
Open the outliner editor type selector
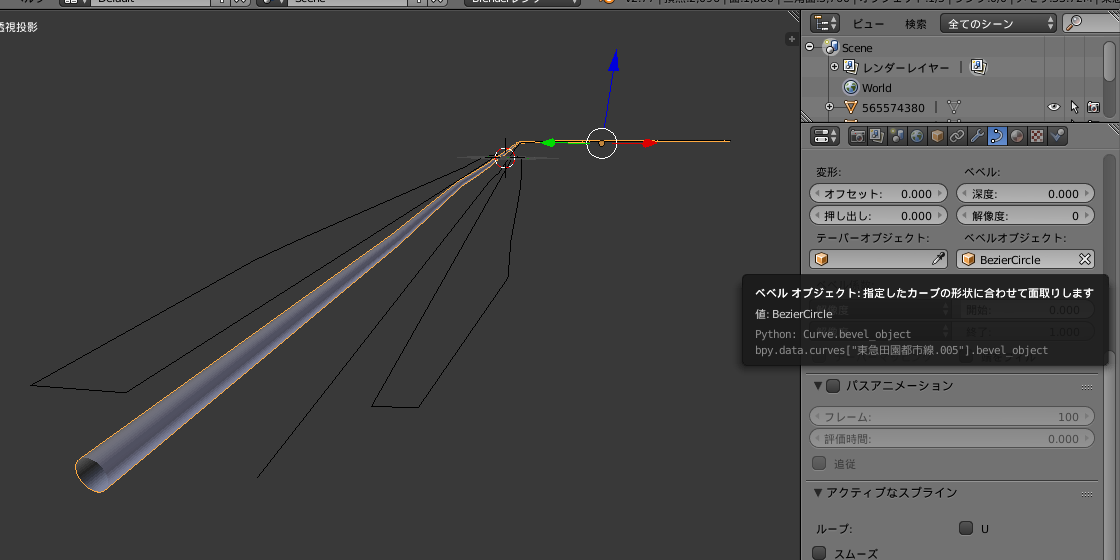[x=826, y=24]
